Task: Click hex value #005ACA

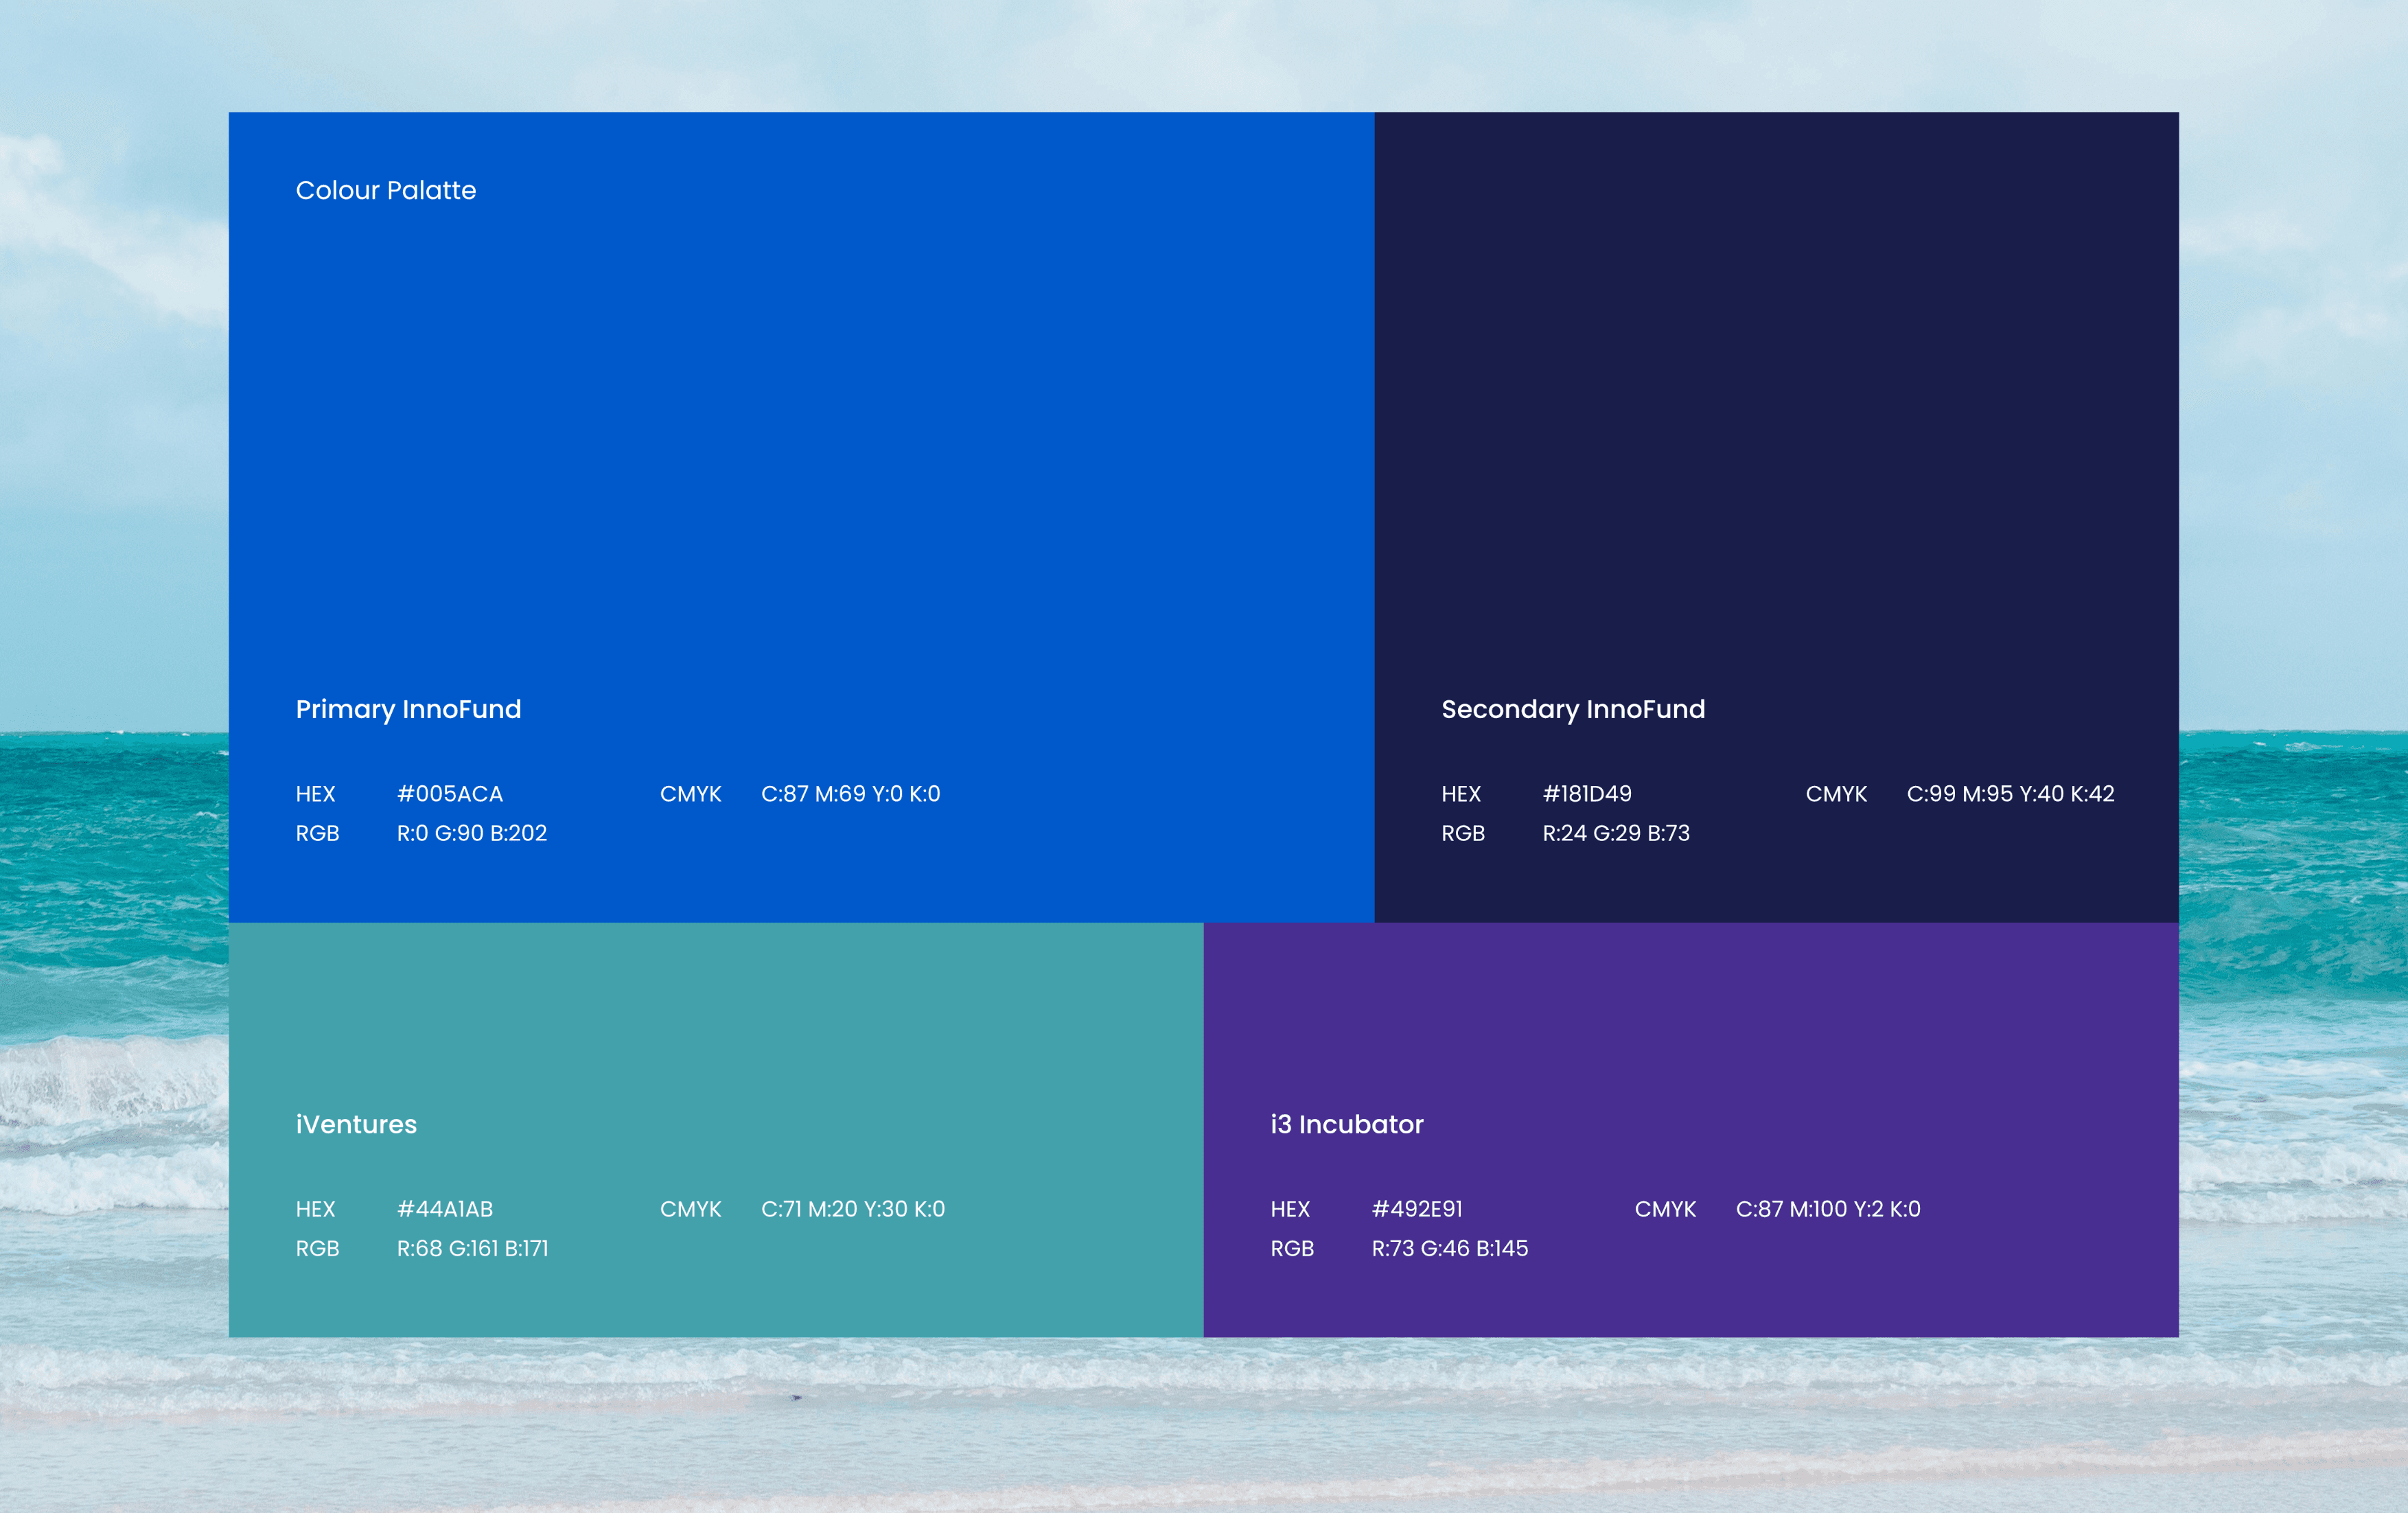Action: click(449, 794)
